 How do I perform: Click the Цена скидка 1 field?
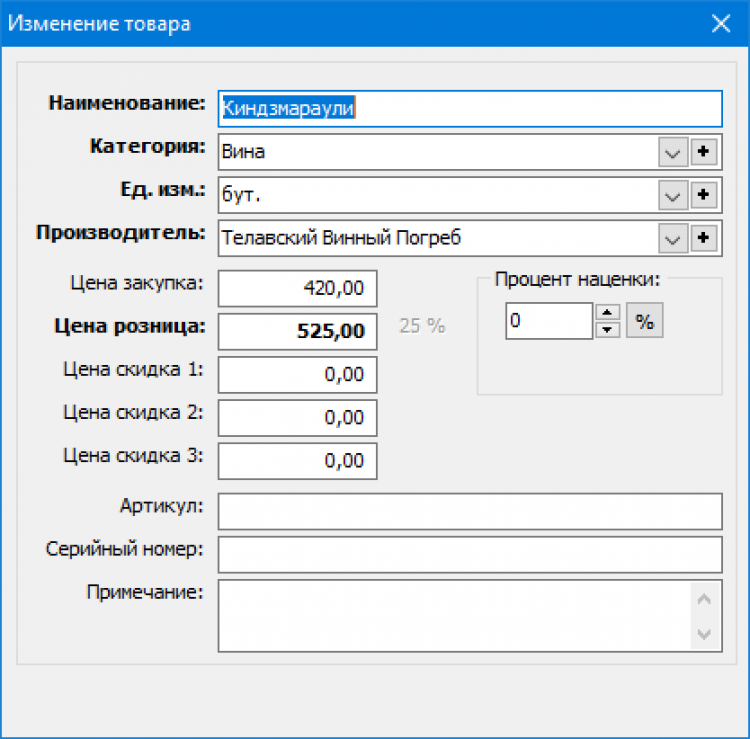point(298,375)
